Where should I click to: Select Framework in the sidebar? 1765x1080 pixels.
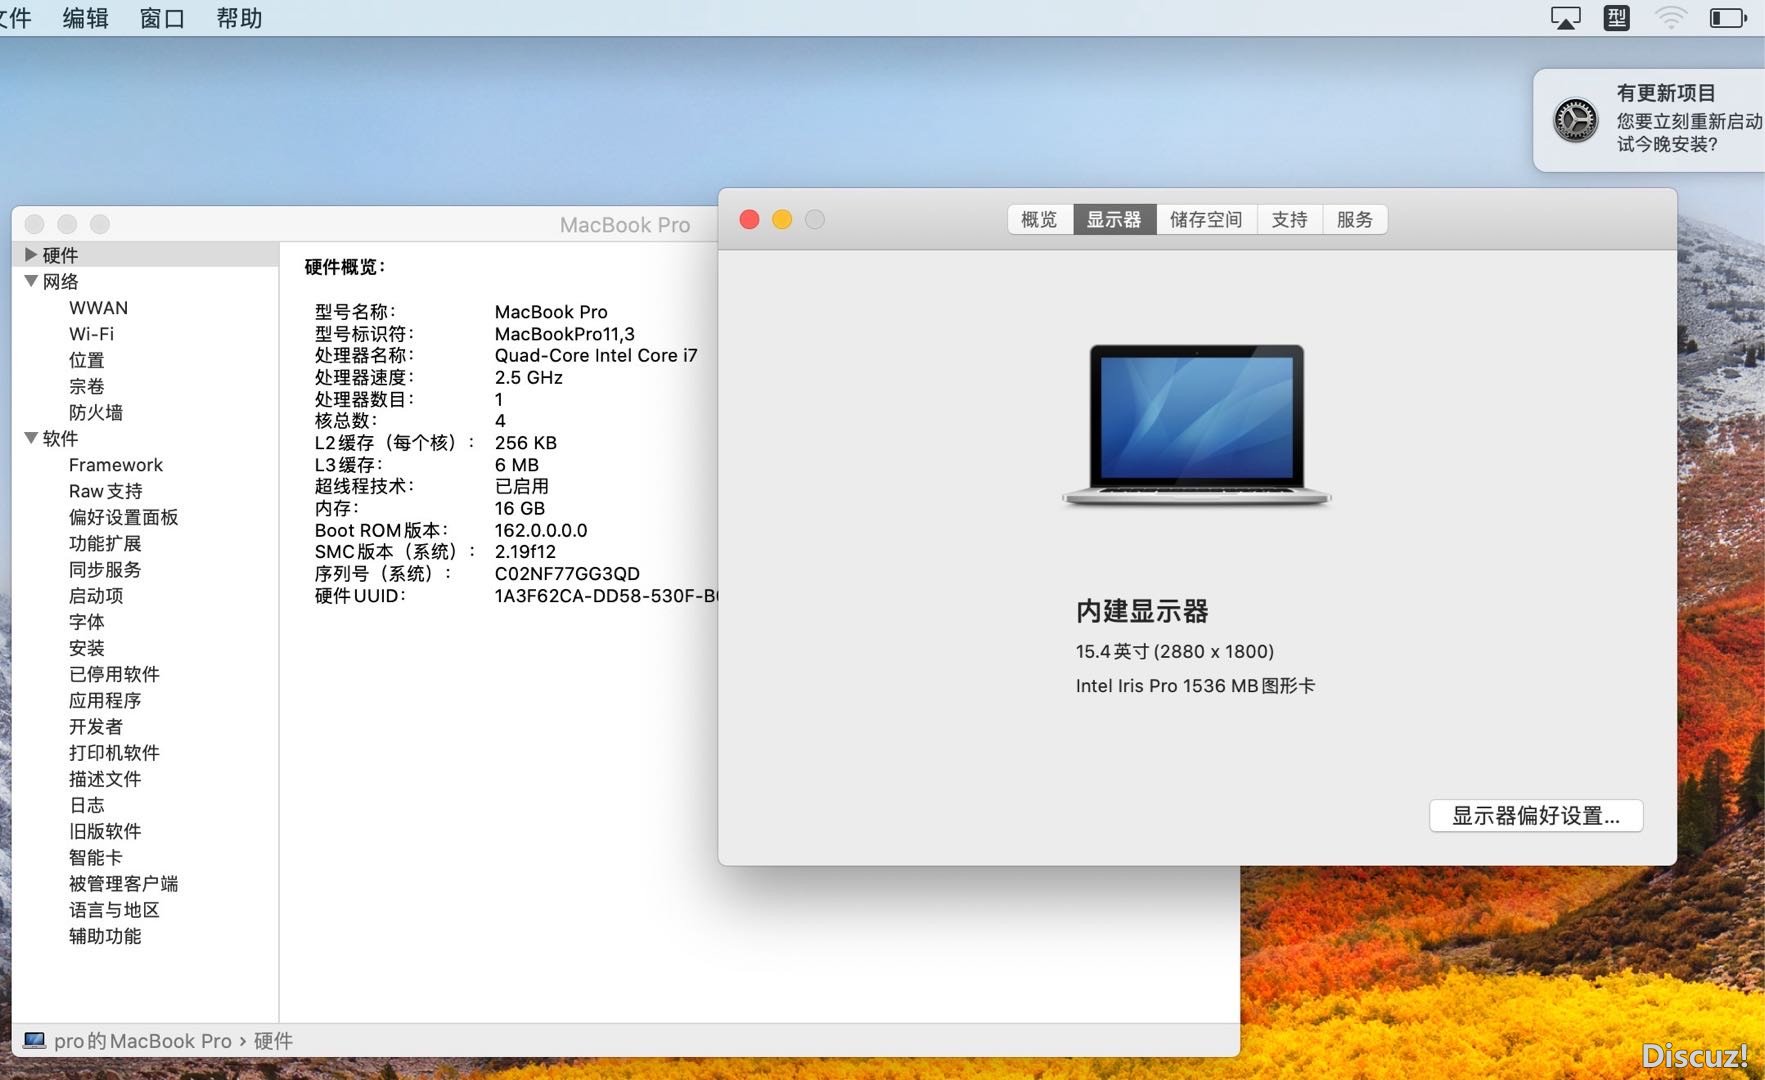[x=116, y=465]
